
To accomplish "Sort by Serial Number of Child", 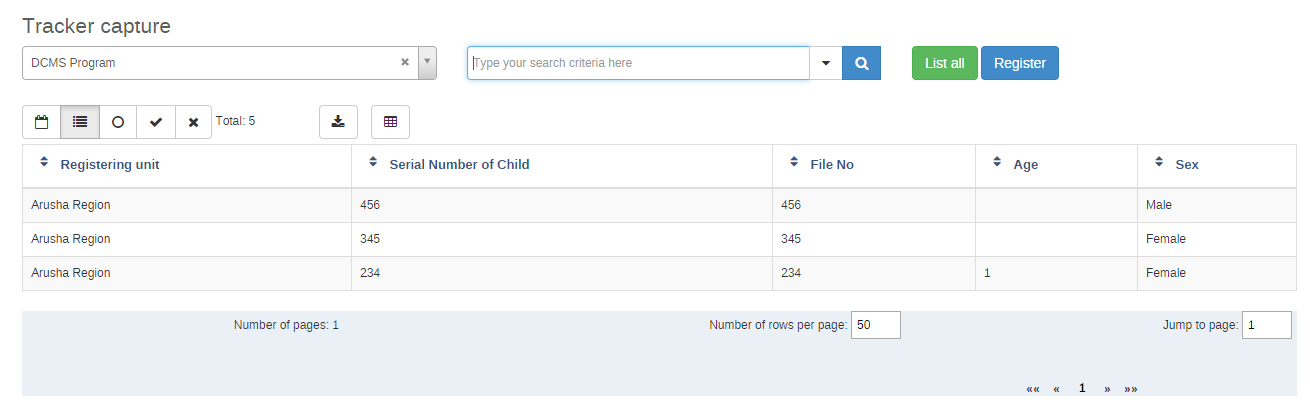I will coord(373,163).
